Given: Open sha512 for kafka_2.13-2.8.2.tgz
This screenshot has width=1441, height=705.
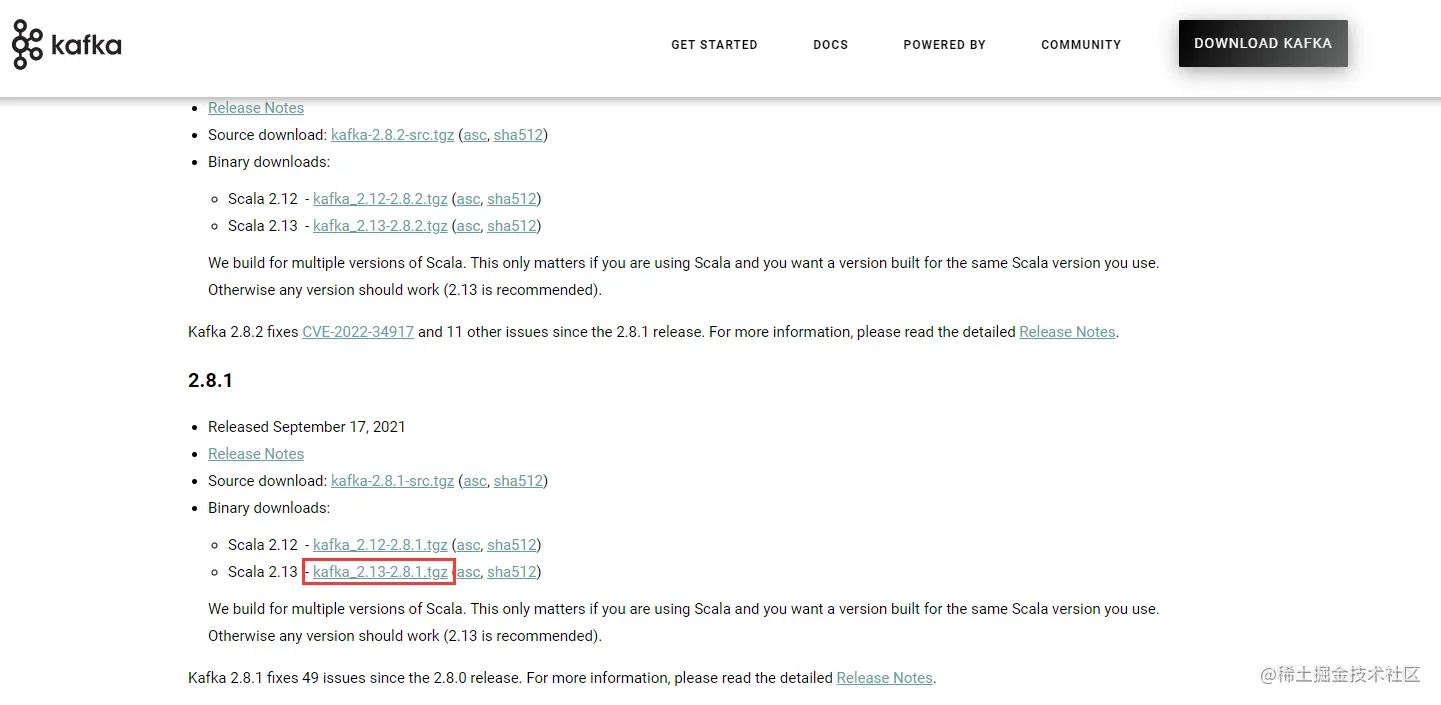Looking at the screenshot, I should coord(512,226).
